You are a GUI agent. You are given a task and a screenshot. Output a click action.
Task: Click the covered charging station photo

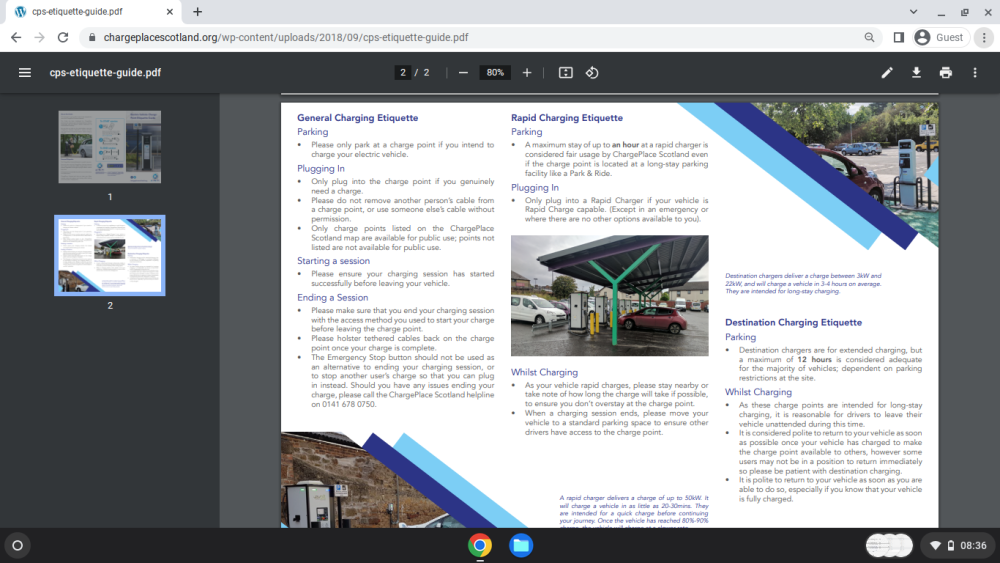click(x=610, y=295)
